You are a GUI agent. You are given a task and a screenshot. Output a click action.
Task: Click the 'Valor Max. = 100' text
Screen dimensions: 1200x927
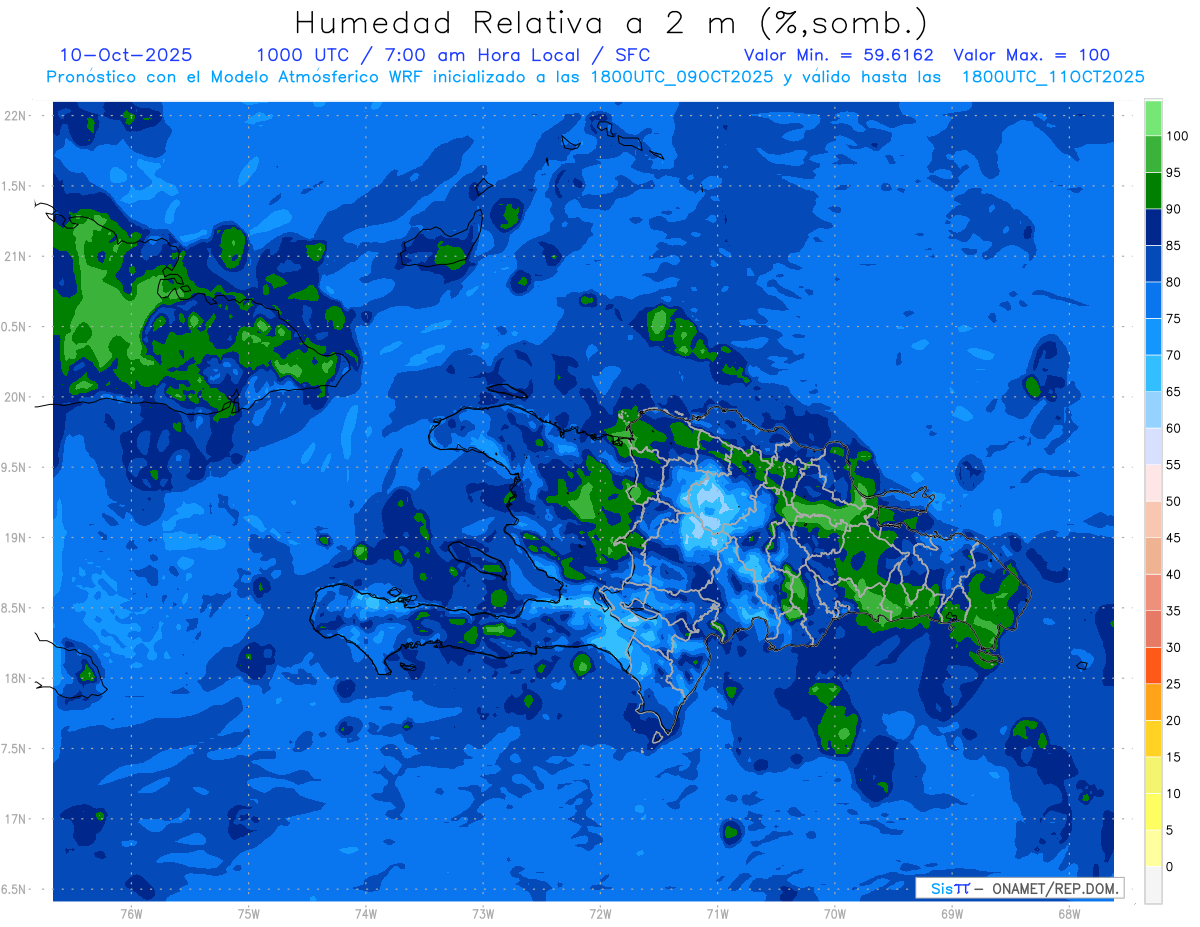pos(1032,55)
